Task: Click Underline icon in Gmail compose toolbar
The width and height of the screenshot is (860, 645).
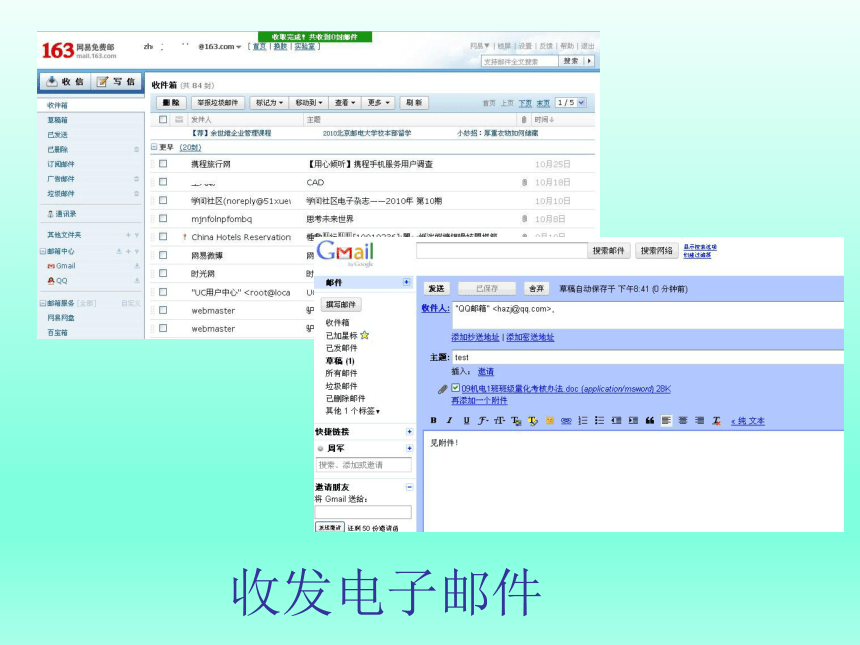Action: pos(466,420)
